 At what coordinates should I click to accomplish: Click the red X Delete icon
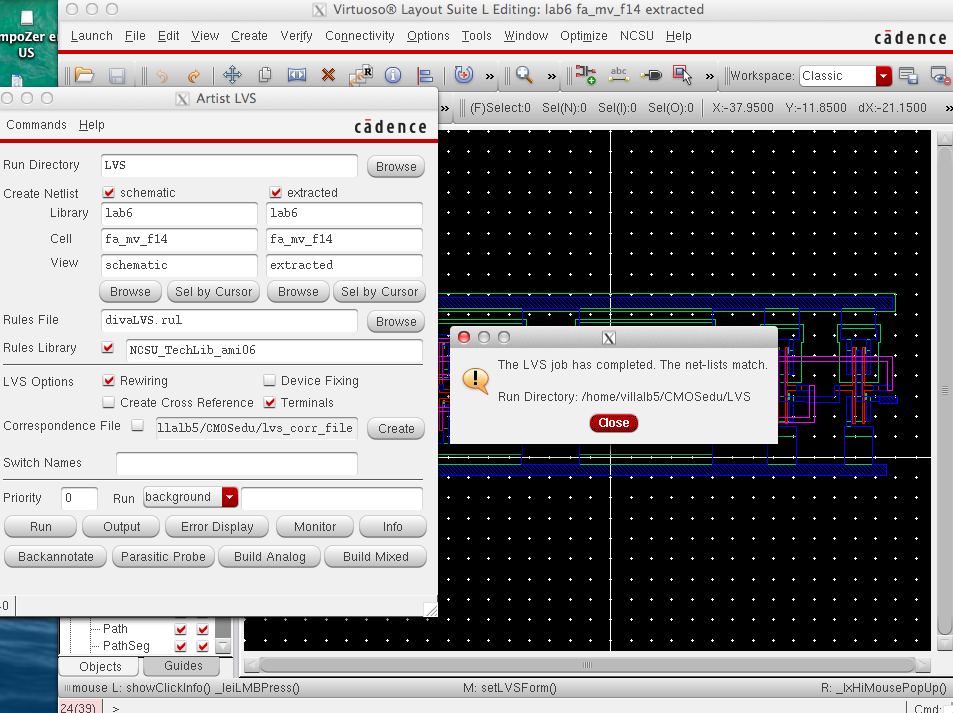(x=328, y=76)
